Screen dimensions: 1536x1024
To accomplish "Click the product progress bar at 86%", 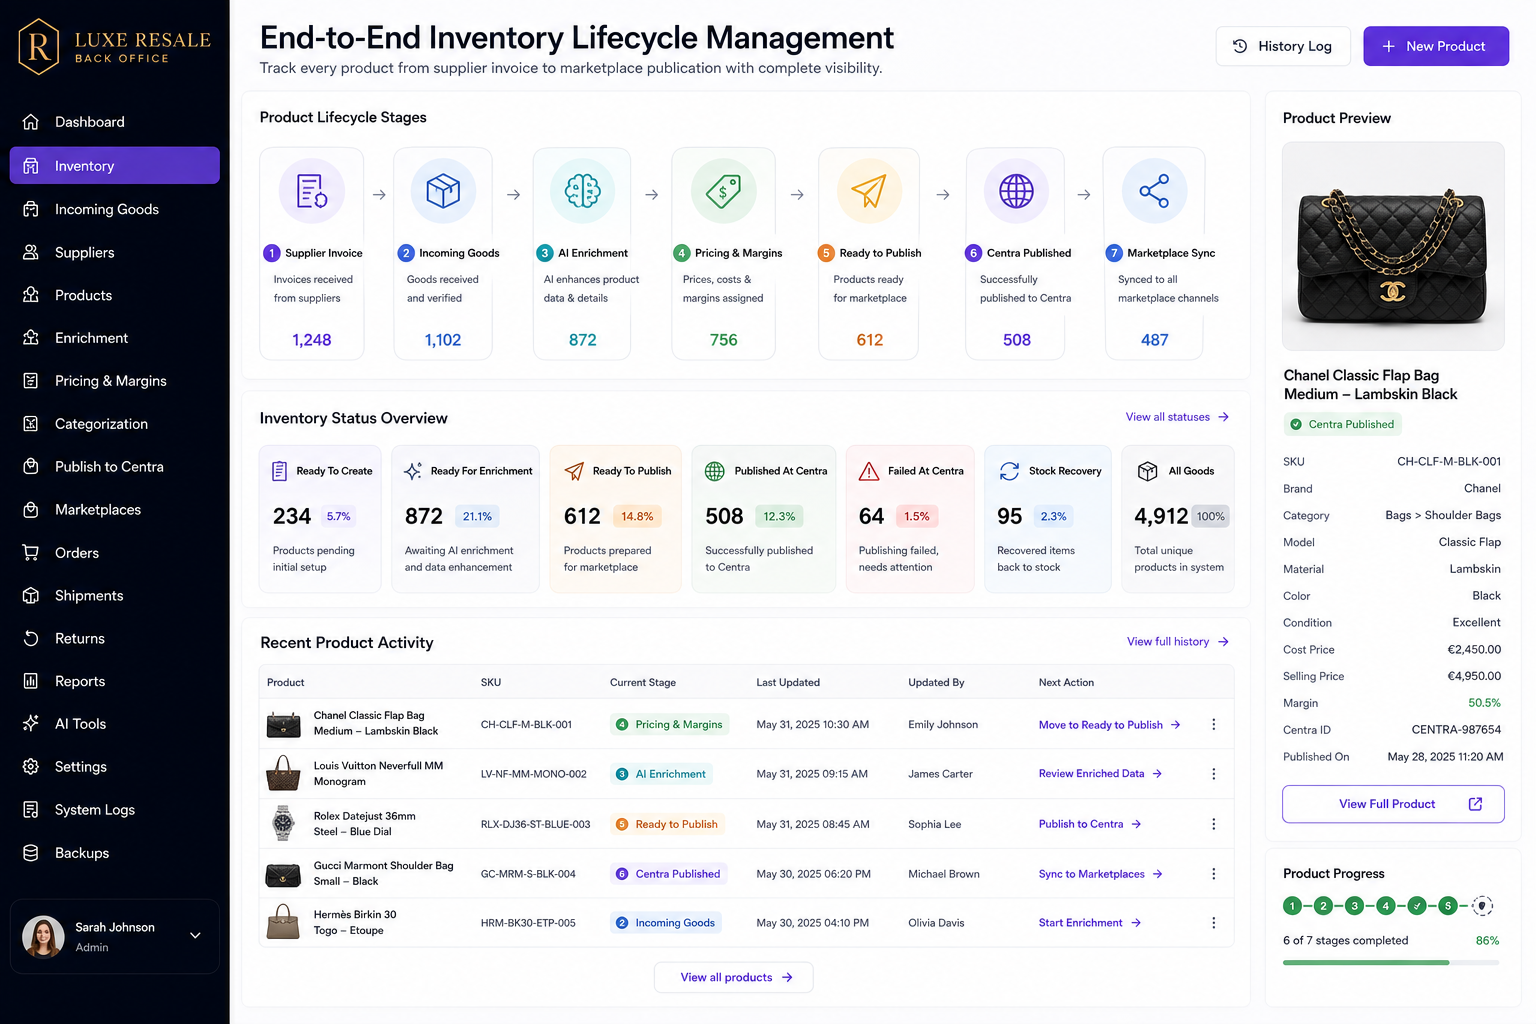I will 1391,962.
